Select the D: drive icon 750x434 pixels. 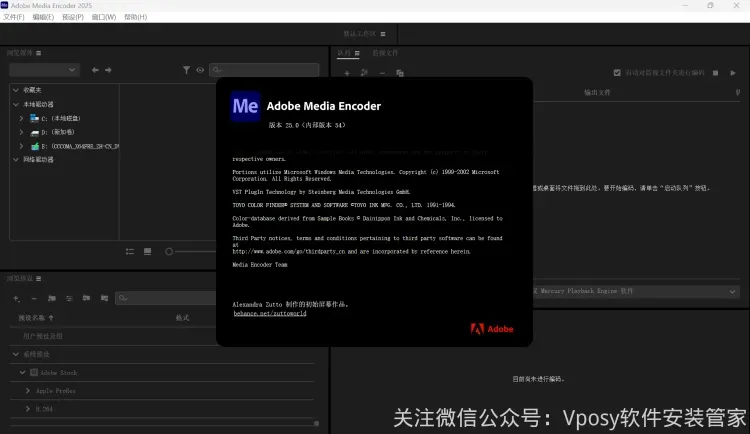point(34,133)
